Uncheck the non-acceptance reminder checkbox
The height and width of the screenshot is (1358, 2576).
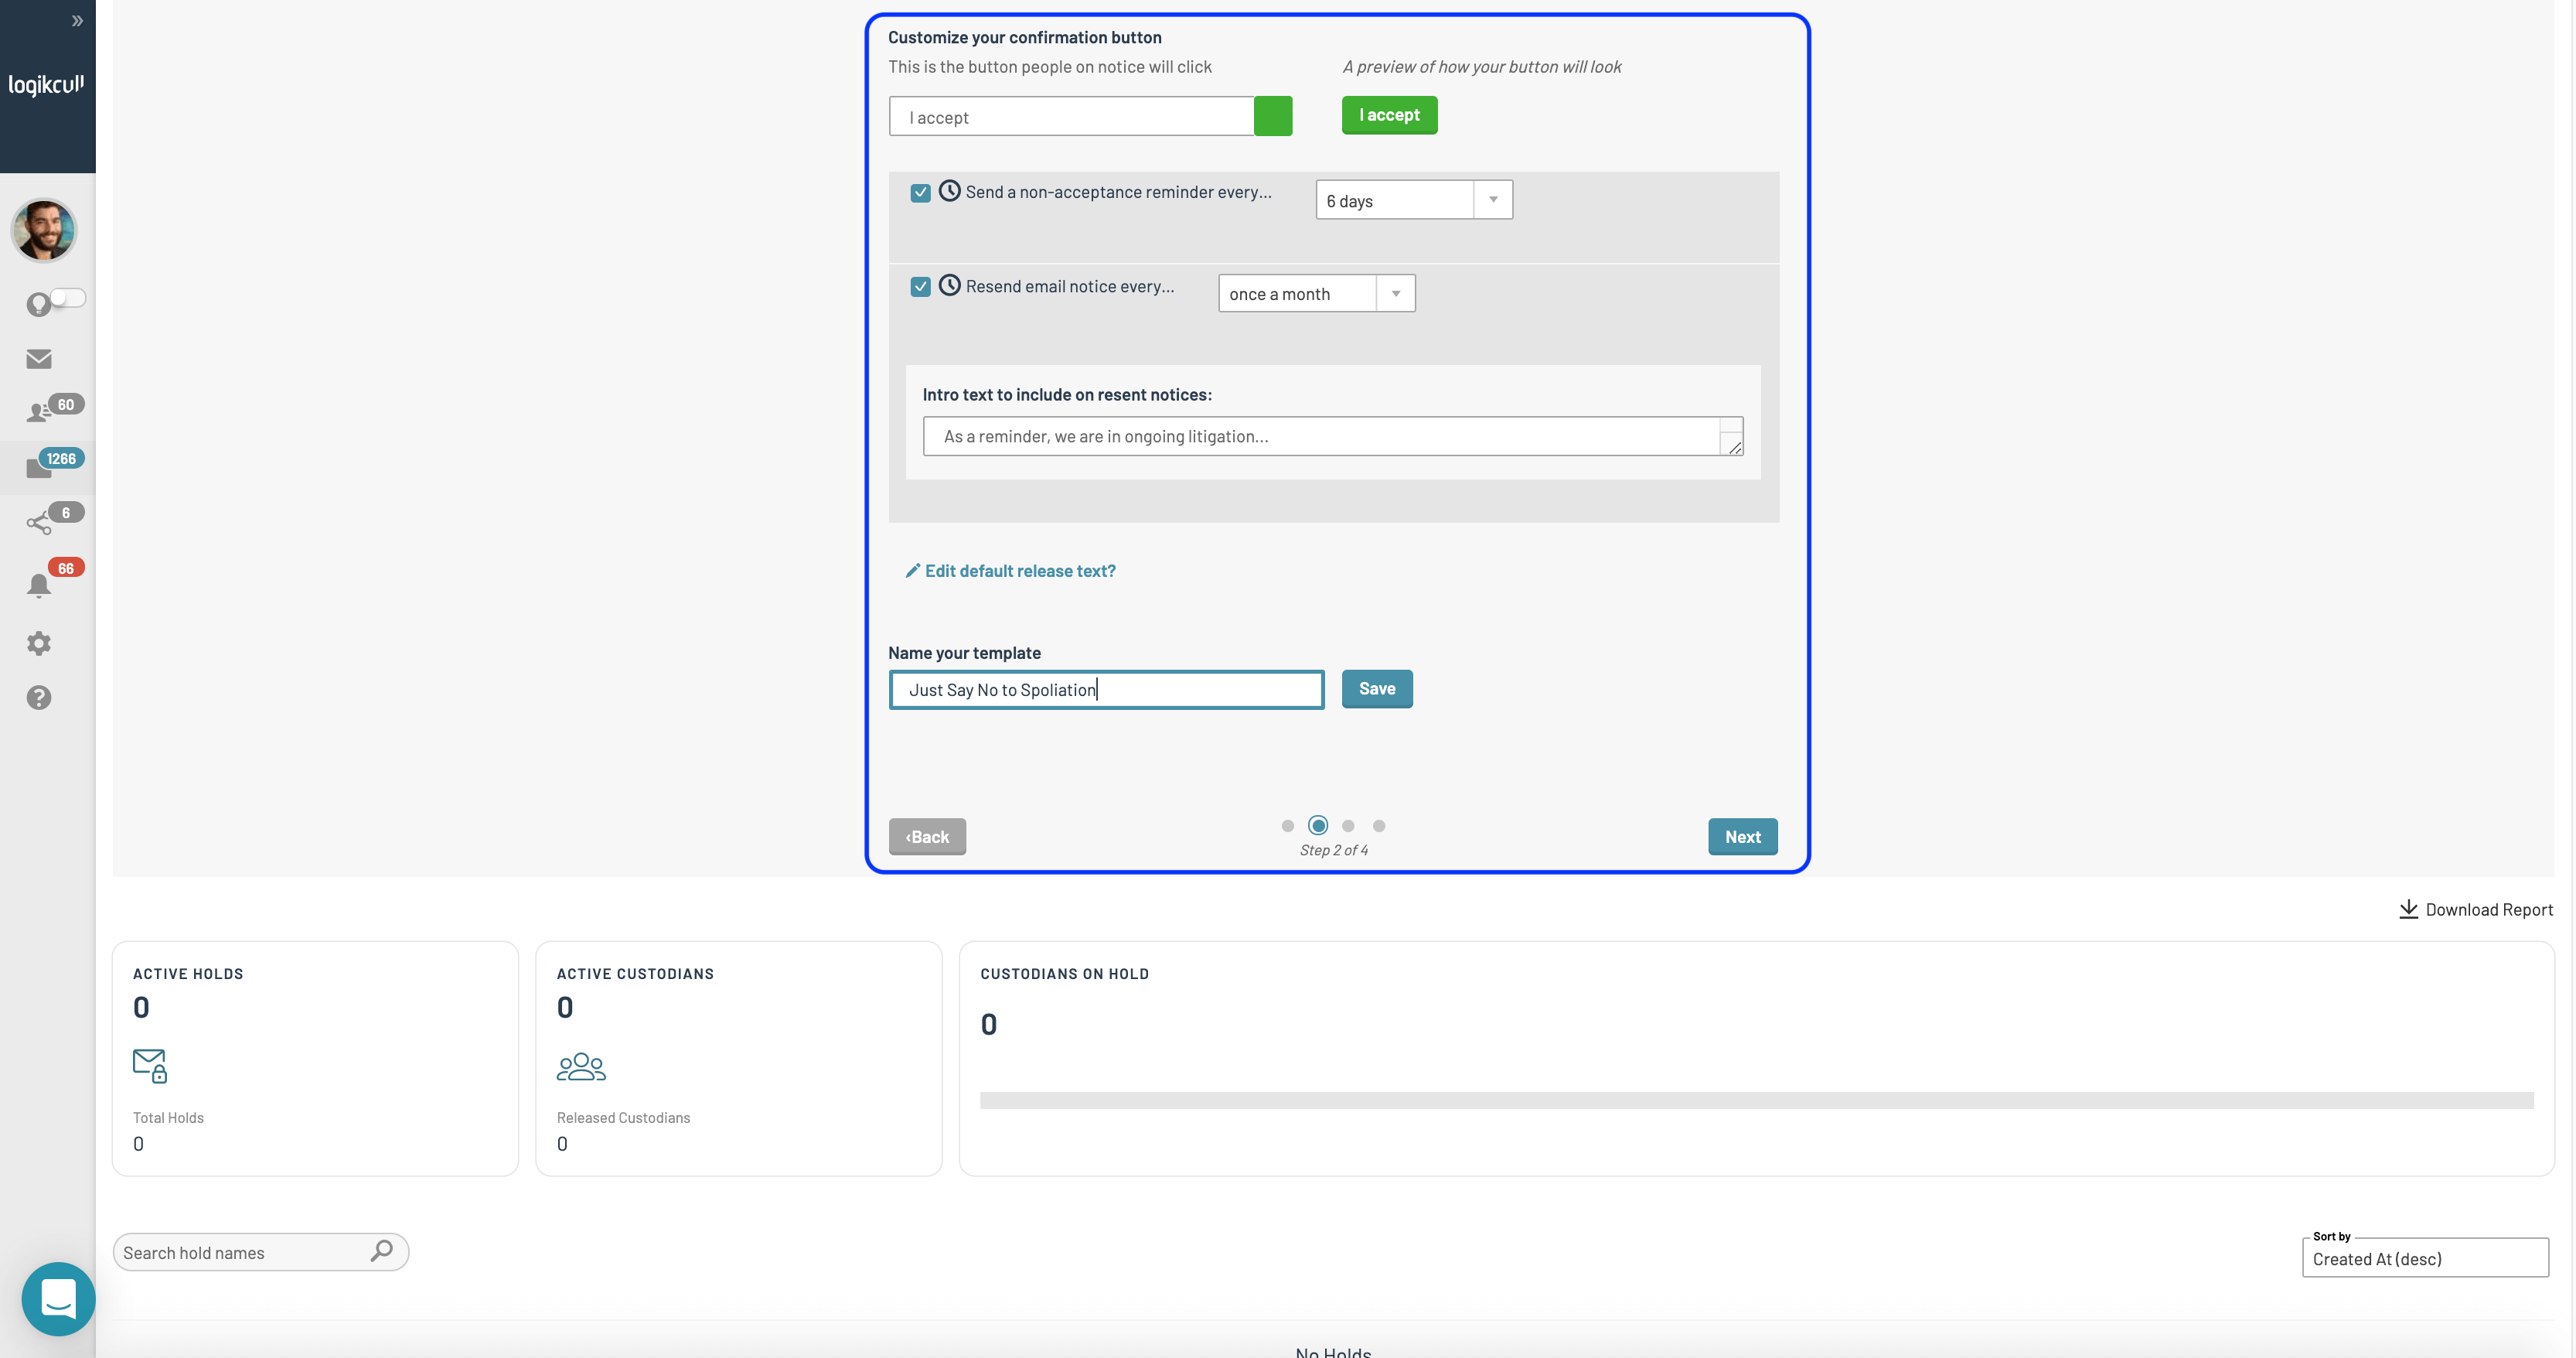click(920, 193)
